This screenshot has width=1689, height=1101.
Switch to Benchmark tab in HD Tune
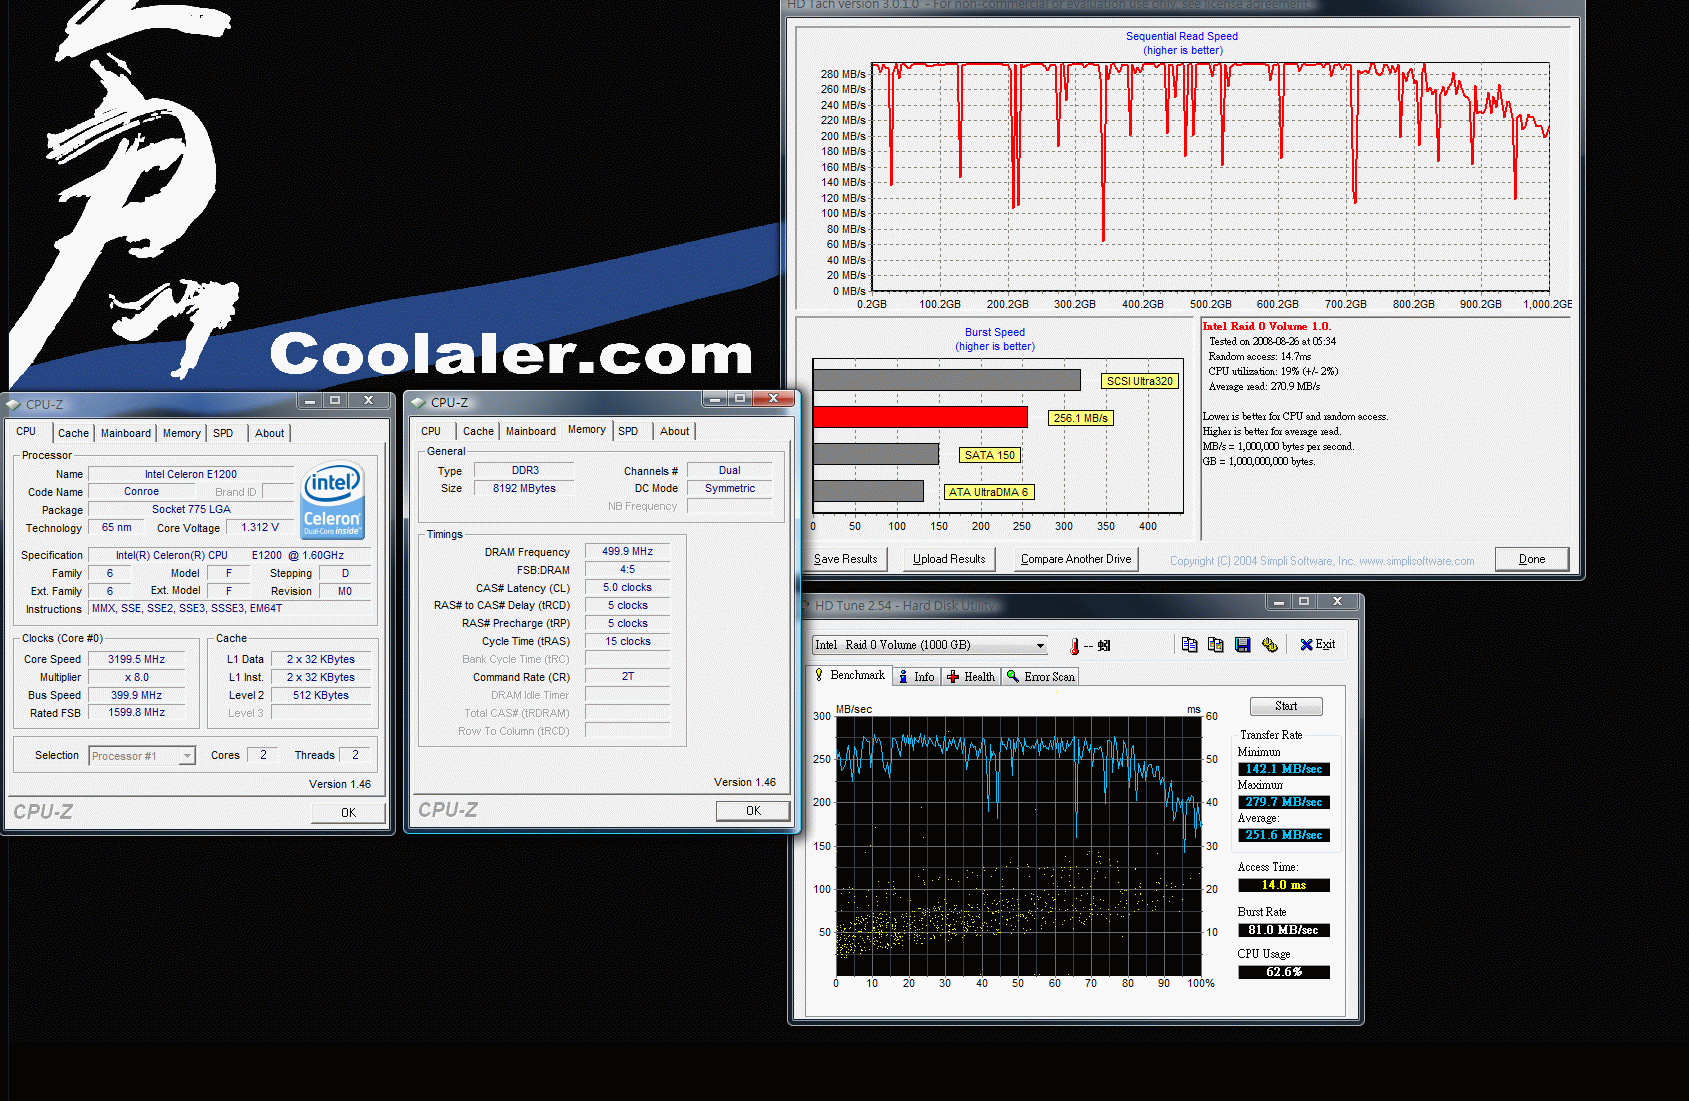[x=850, y=676]
